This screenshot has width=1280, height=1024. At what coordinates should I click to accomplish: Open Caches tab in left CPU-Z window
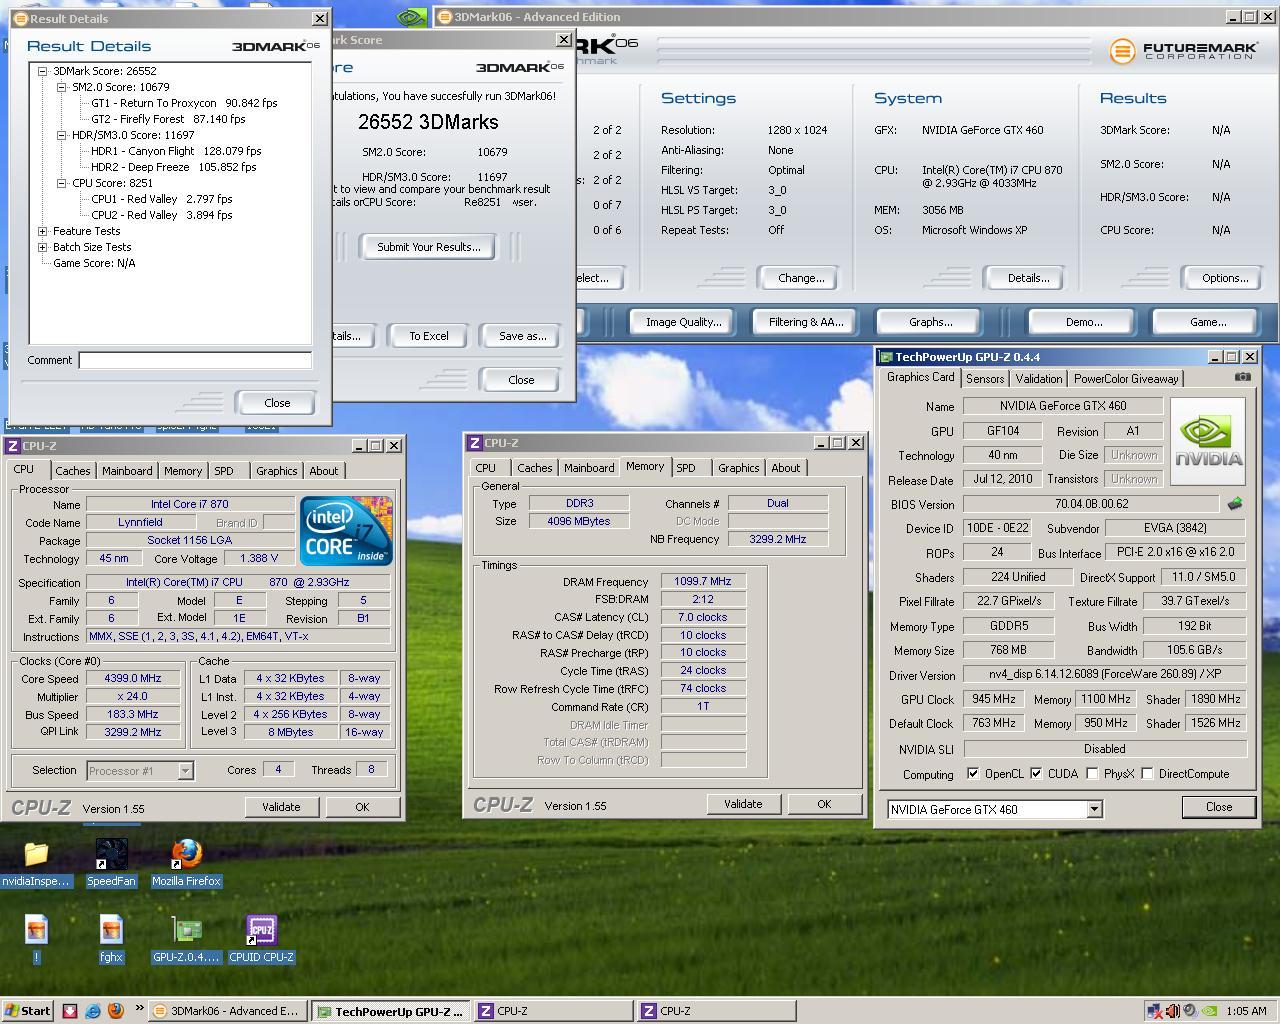tap(73, 471)
